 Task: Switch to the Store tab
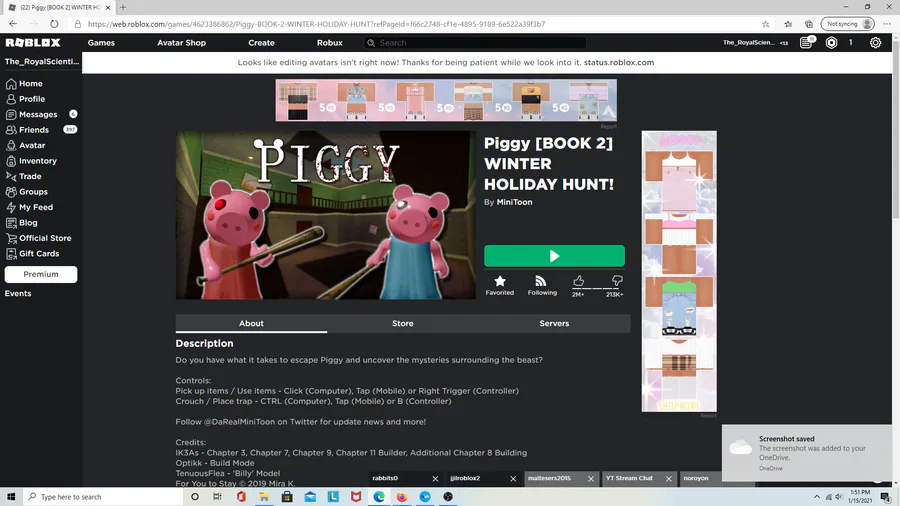403,324
